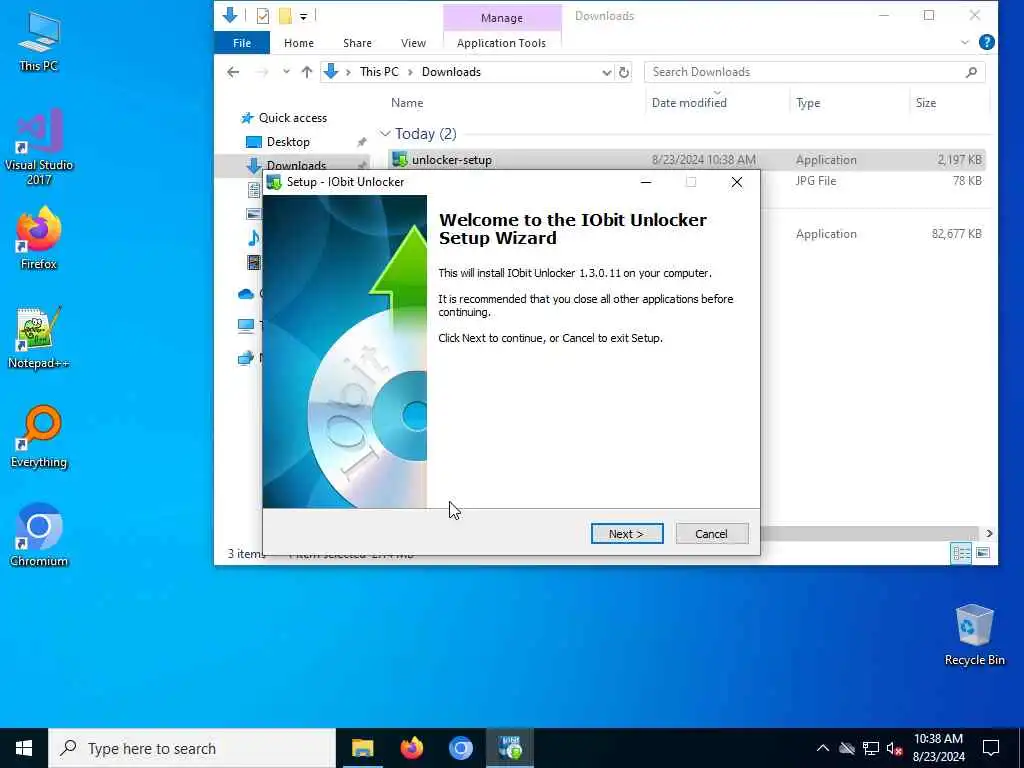Click the taskbar clock
This screenshot has width=1024, height=768.
[x=938, y=748]
